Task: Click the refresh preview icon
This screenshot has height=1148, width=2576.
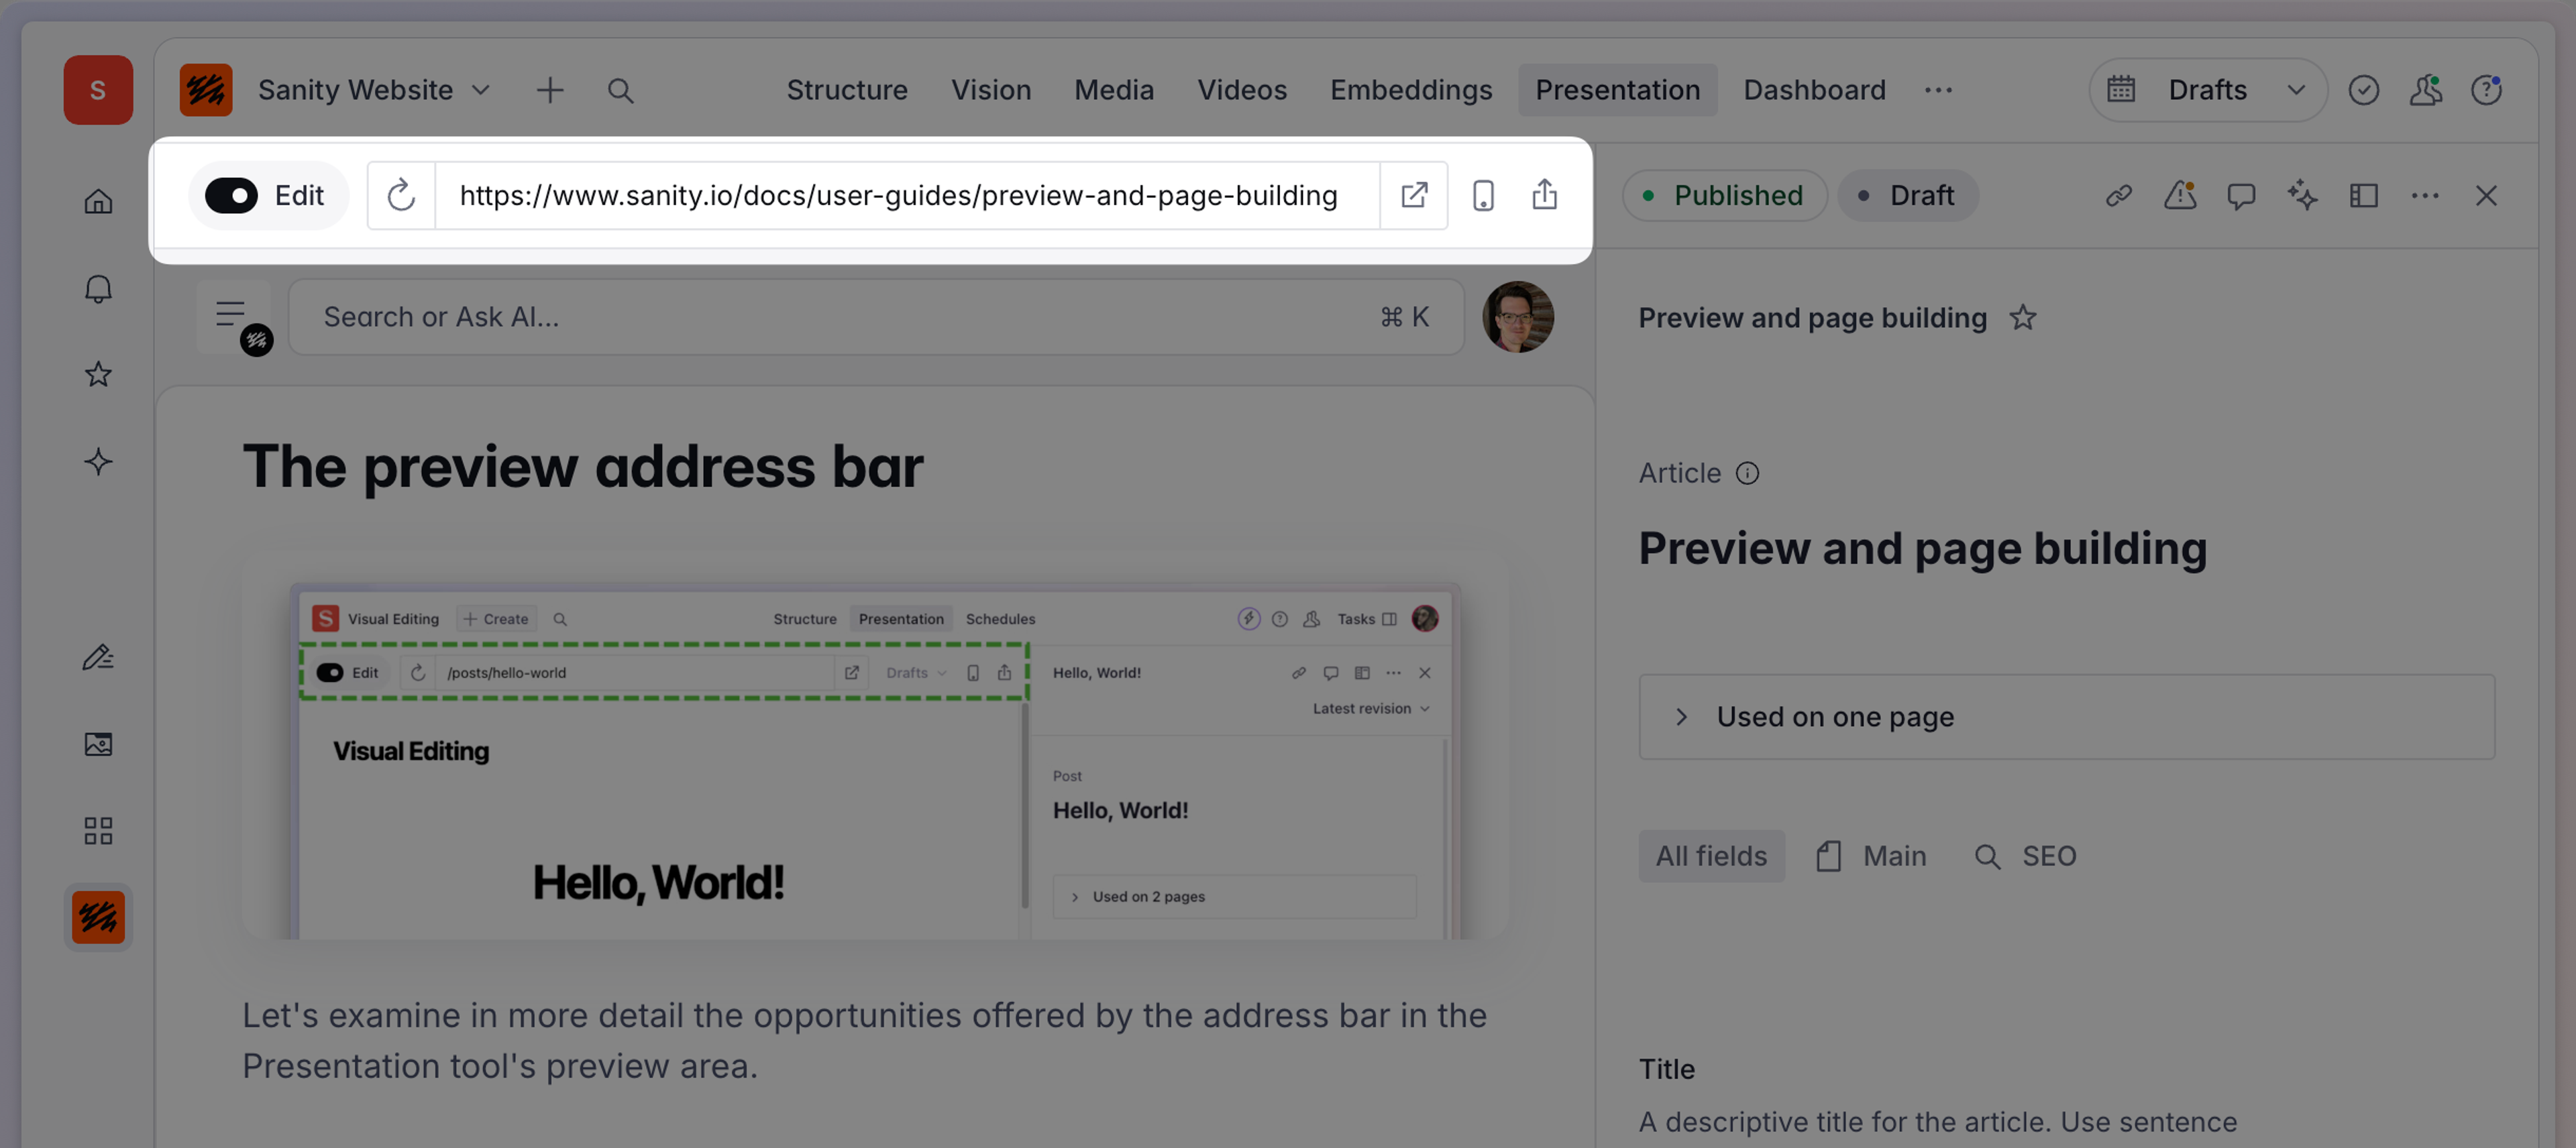Action: click(401, 195)
